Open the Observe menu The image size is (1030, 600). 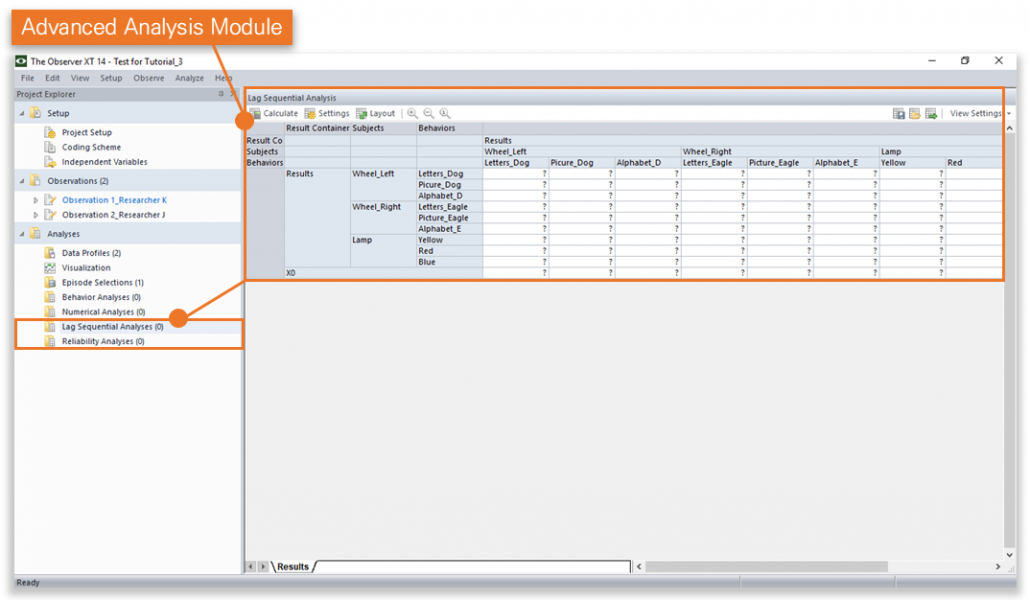pos(149,78)
